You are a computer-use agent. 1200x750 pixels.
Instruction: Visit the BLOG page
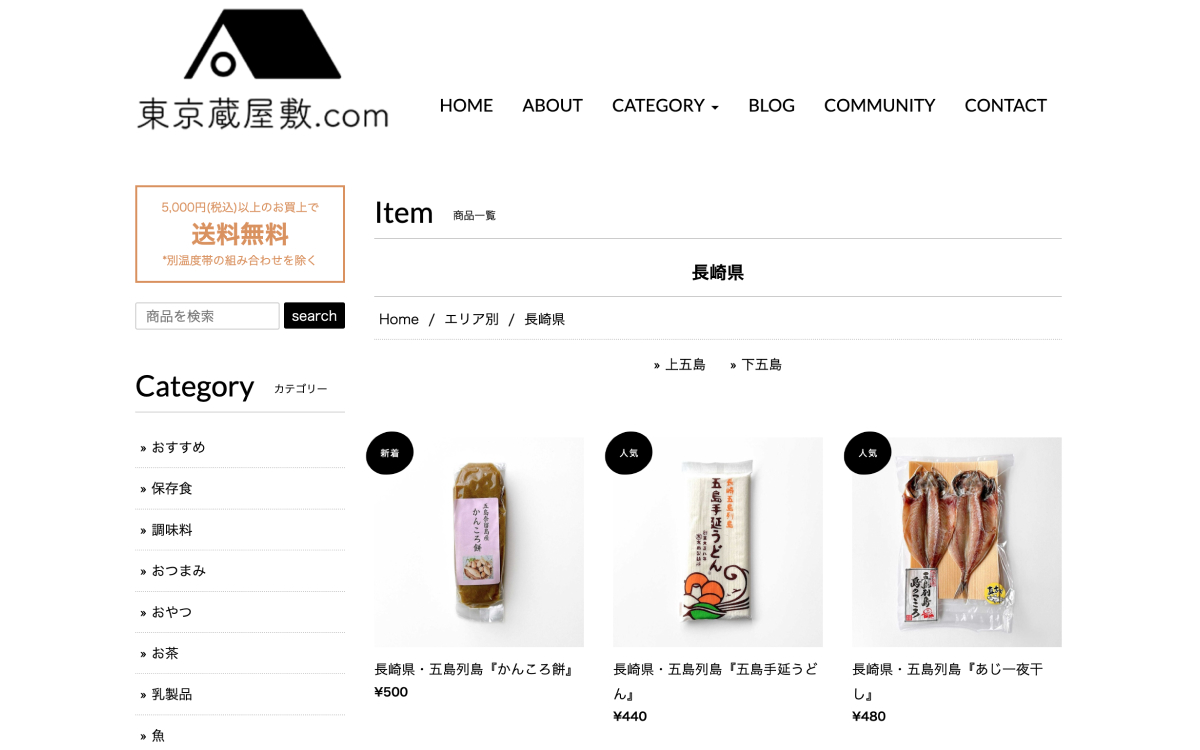771,105
